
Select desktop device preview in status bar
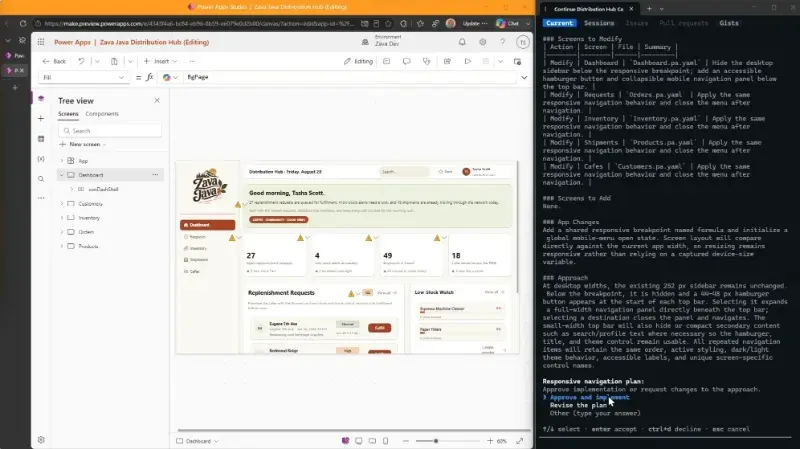click(x=359, y=441)
